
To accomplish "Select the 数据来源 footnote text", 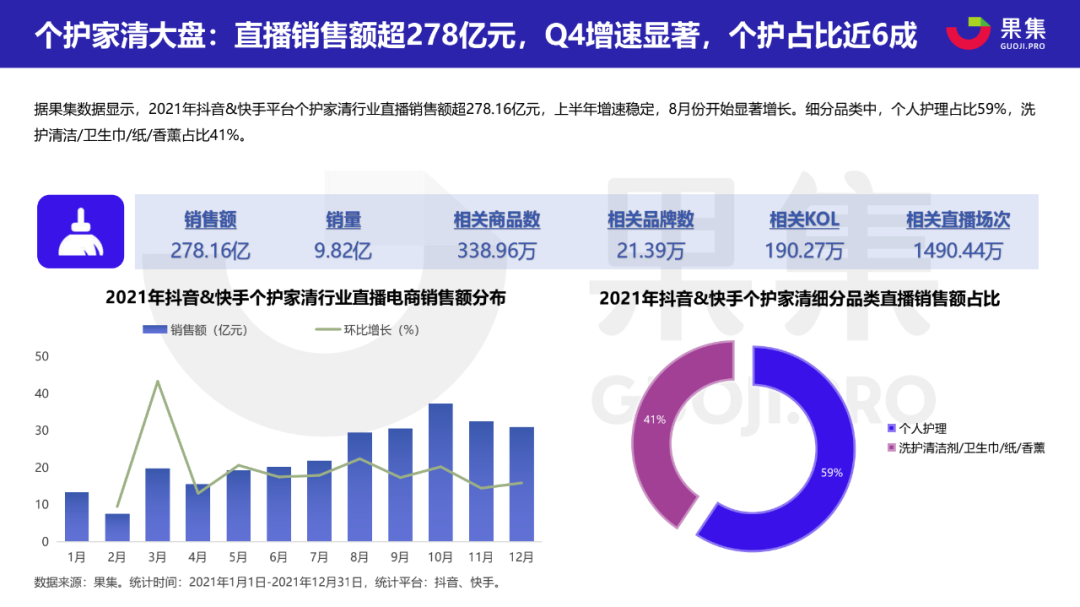I will (269, 582).
